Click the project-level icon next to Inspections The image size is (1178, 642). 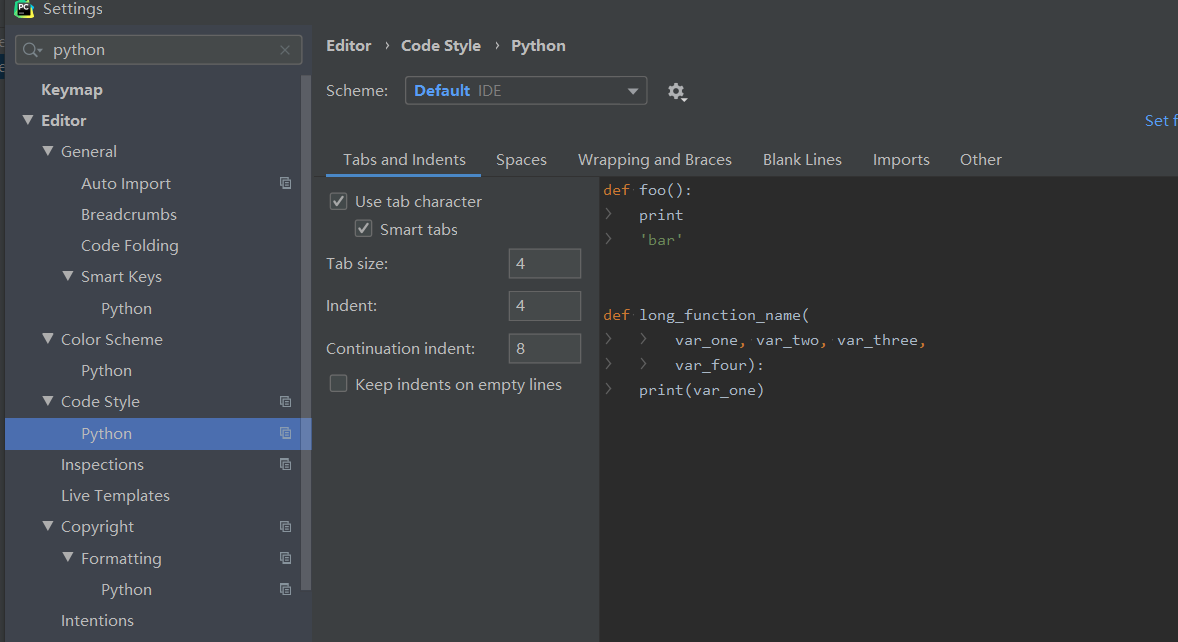pyautogui.click(x=286, y=464)
